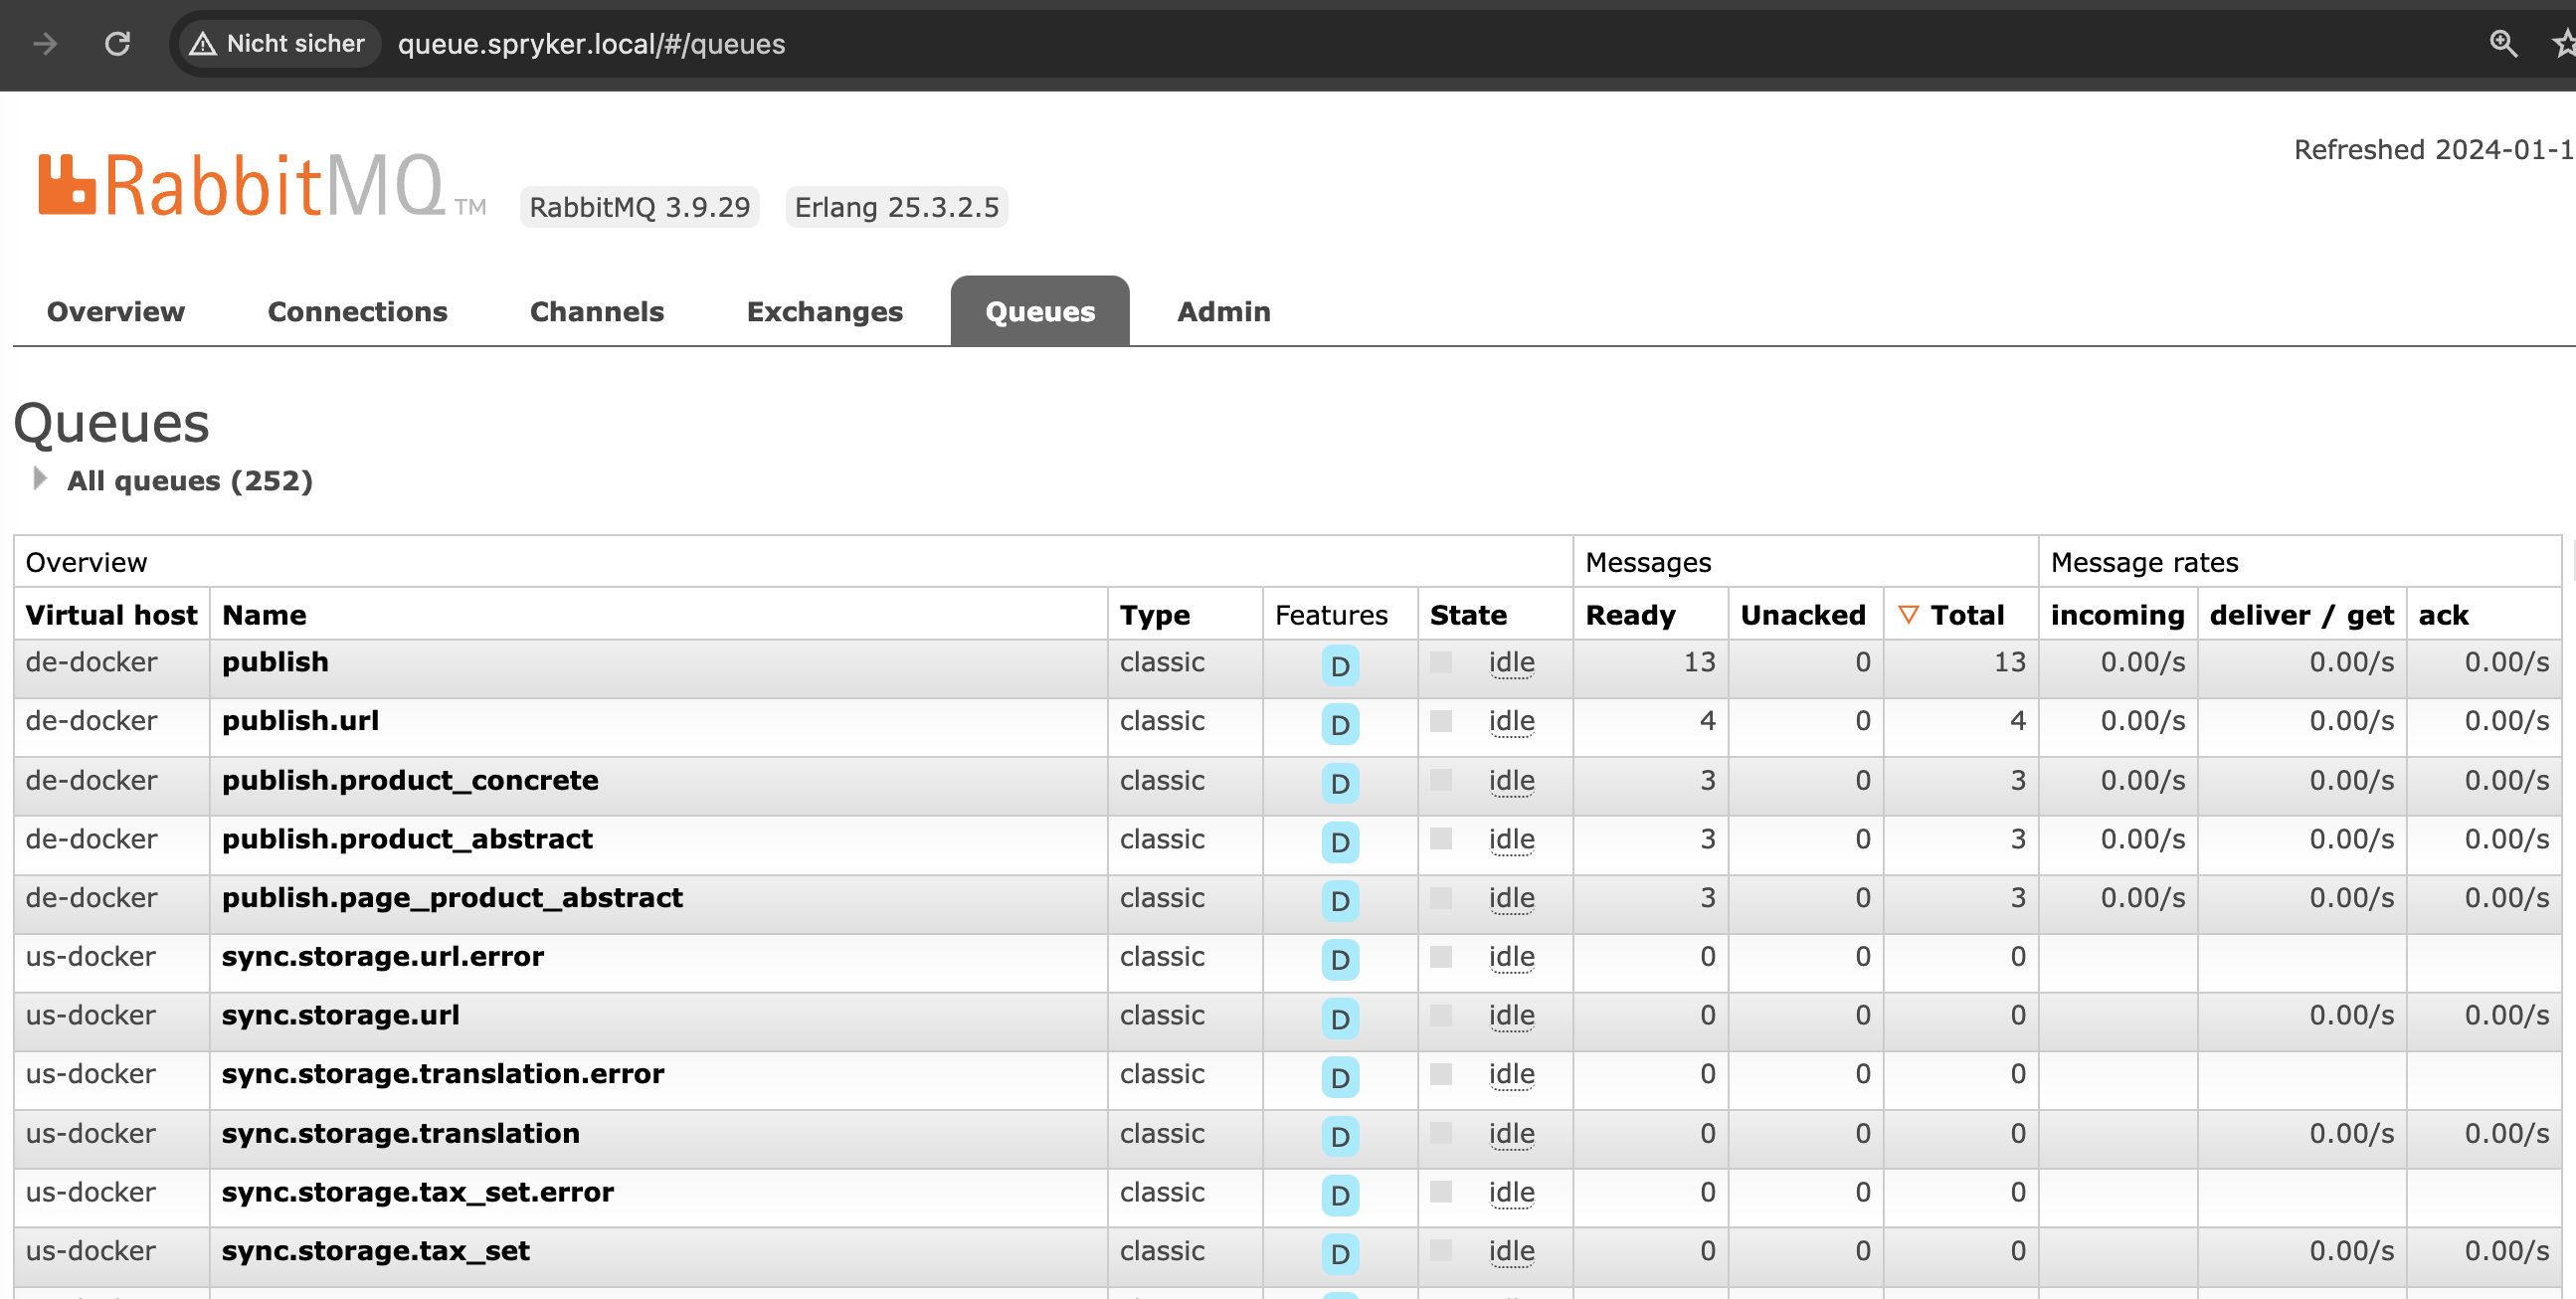
Task: Open the Admin tab
Action: click(1224, 312)
